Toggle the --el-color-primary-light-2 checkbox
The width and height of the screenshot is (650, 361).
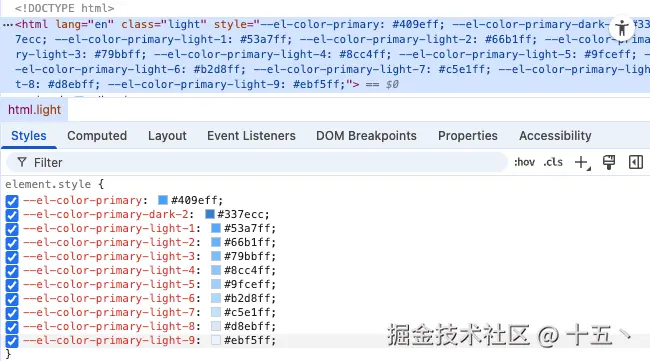click(x=12, y=243)
